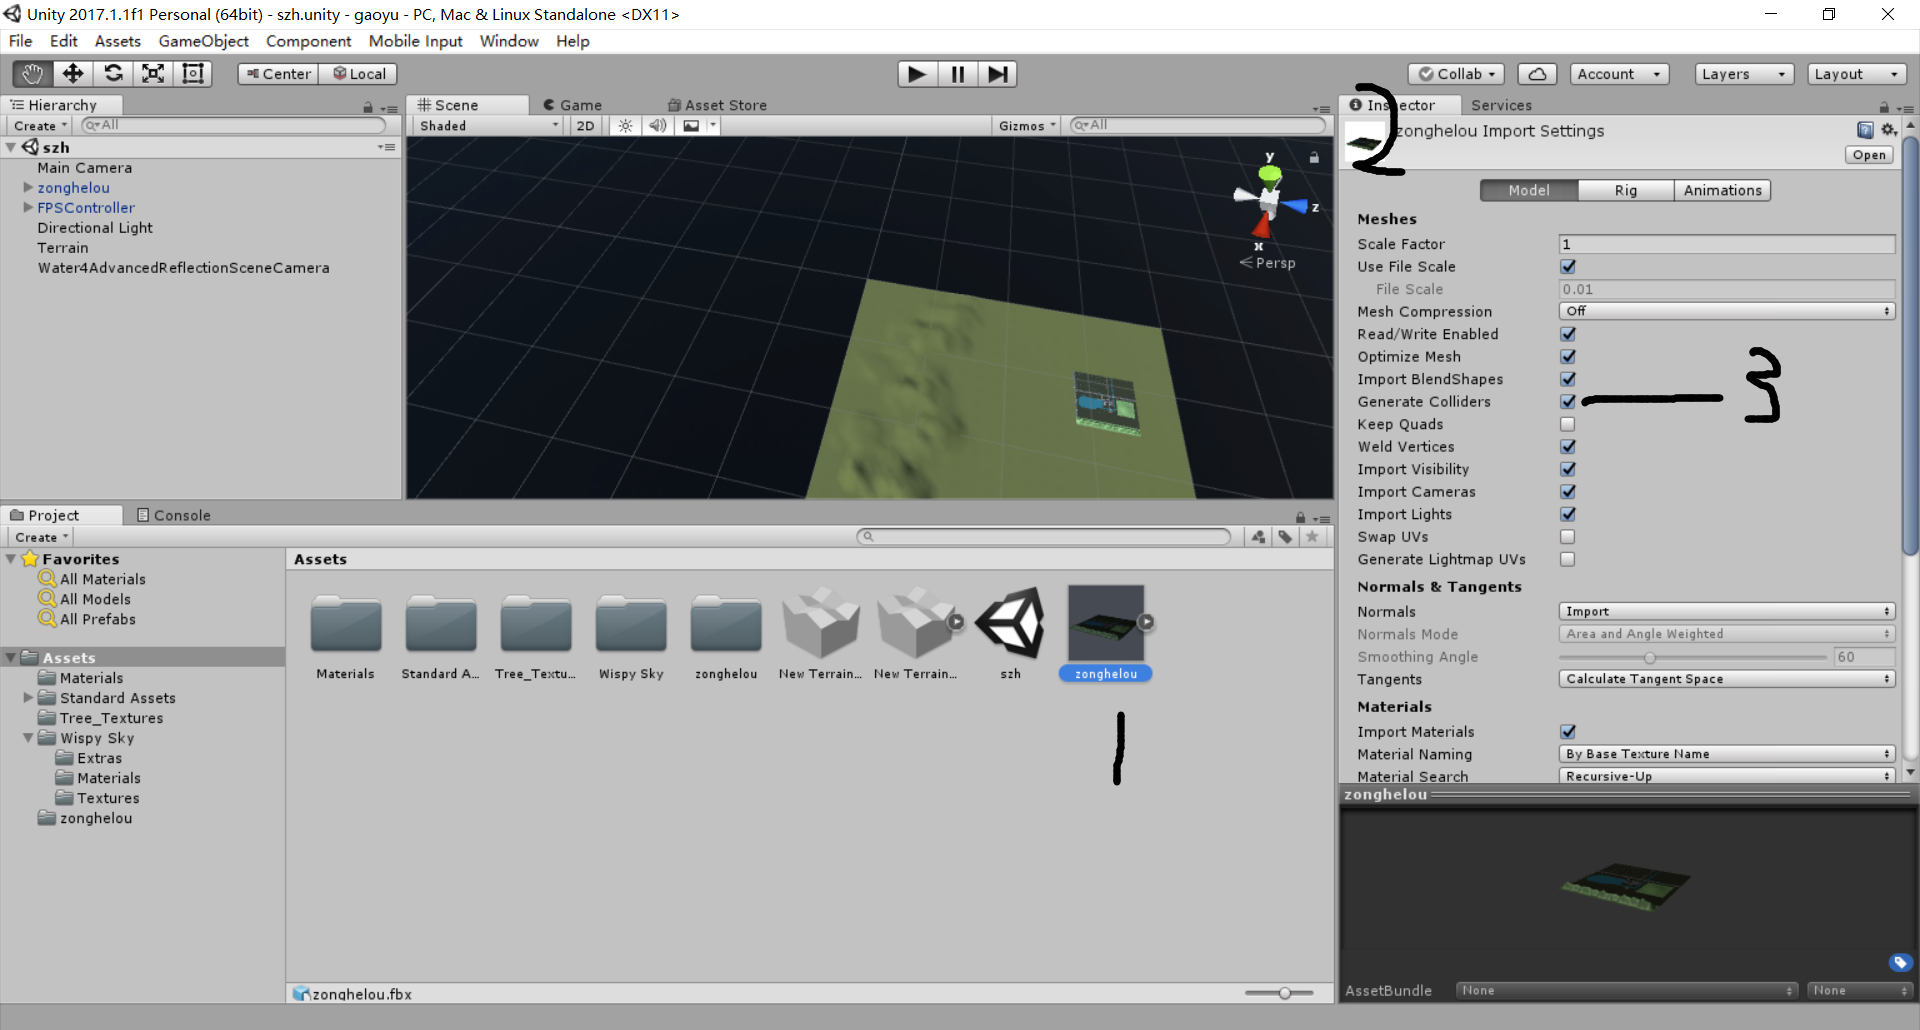Screen dimensions: 1920x1030
Task: Enable Swap UVs checkbox
Action: click(x=1568, y=537)
